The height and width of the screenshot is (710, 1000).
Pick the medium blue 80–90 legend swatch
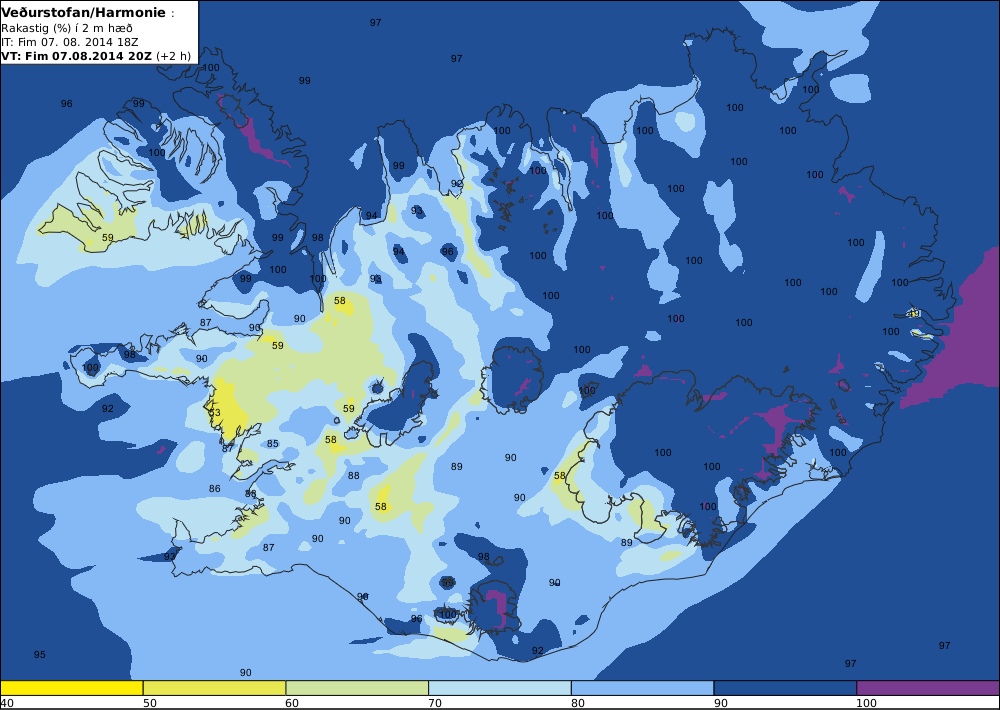pyautogui.click(x=642, y=688)
